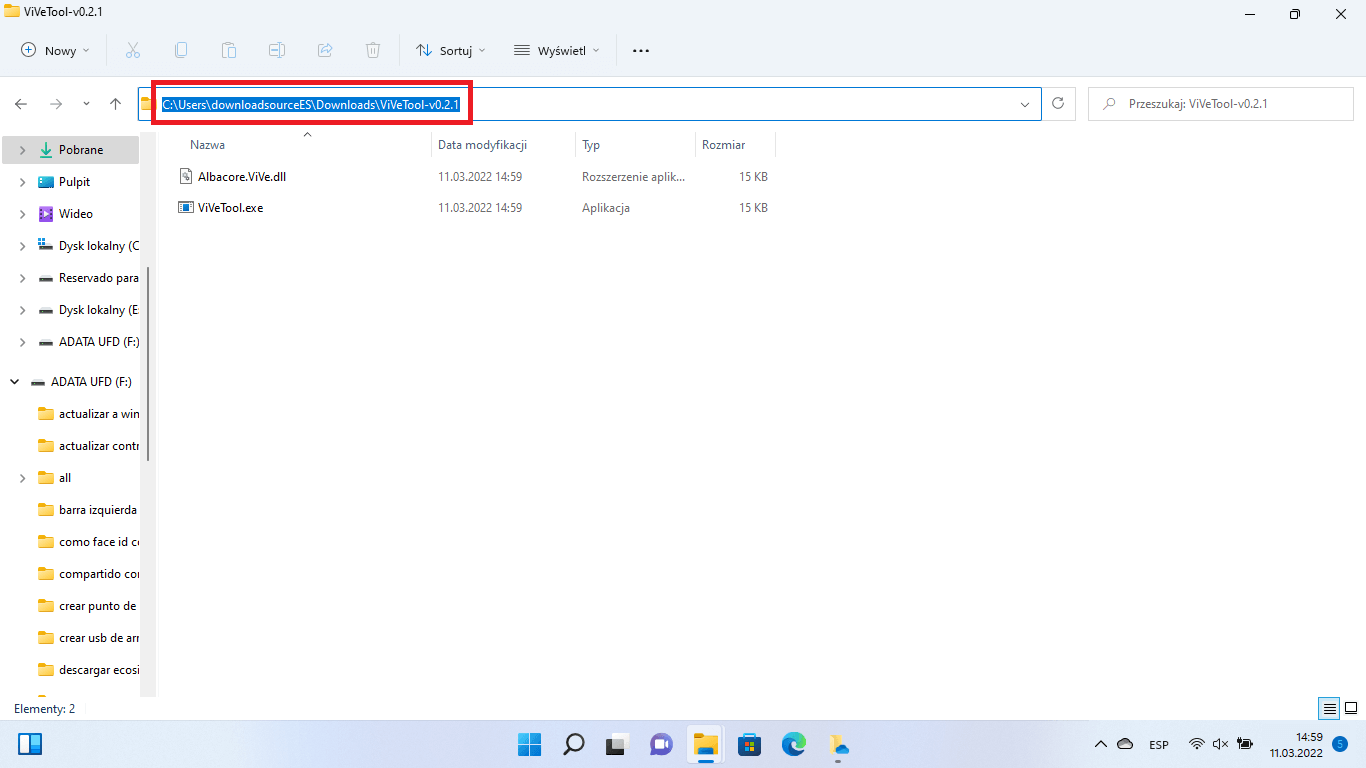Image resolution: width=1366 pixels, height=768 pixels.
Task: Click the Rename icon in toolbar
Action: 277,50
